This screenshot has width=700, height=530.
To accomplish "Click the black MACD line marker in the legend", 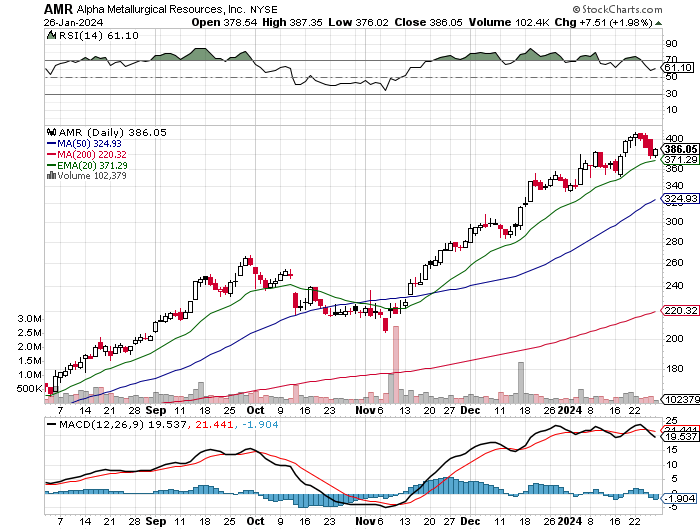I will [51, 424].
